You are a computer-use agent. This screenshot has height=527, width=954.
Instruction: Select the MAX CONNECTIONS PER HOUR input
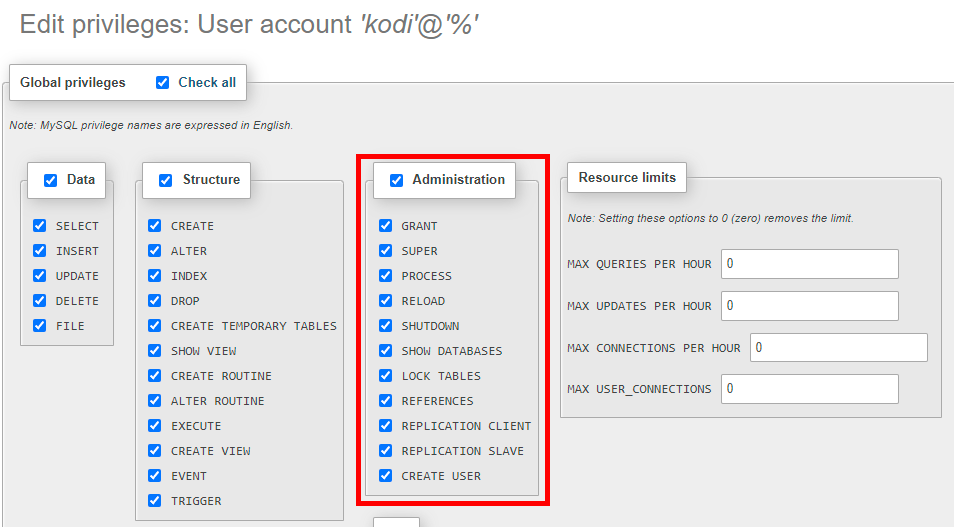click(837, 348)
